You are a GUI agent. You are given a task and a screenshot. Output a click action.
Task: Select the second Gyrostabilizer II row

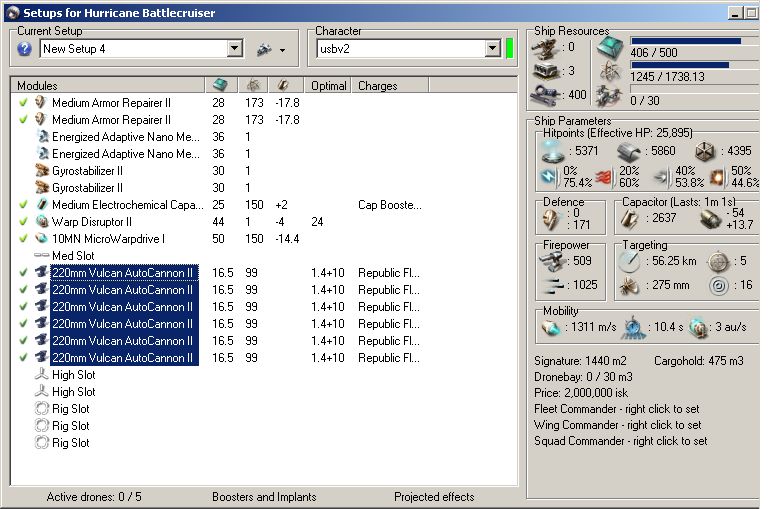click(264, 188)
